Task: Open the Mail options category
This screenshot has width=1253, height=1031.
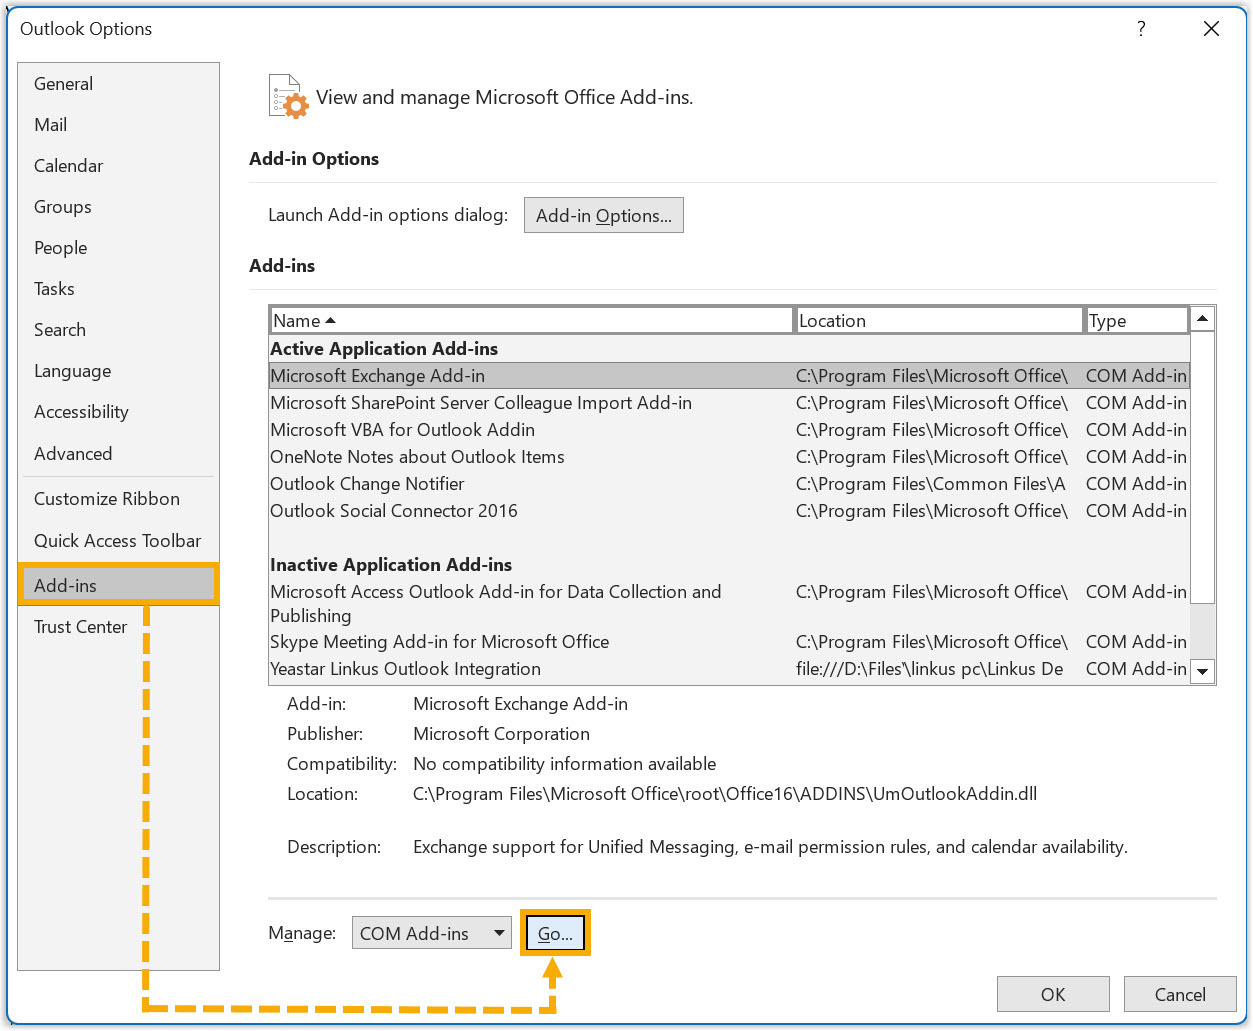Action: tap(118, 125)
